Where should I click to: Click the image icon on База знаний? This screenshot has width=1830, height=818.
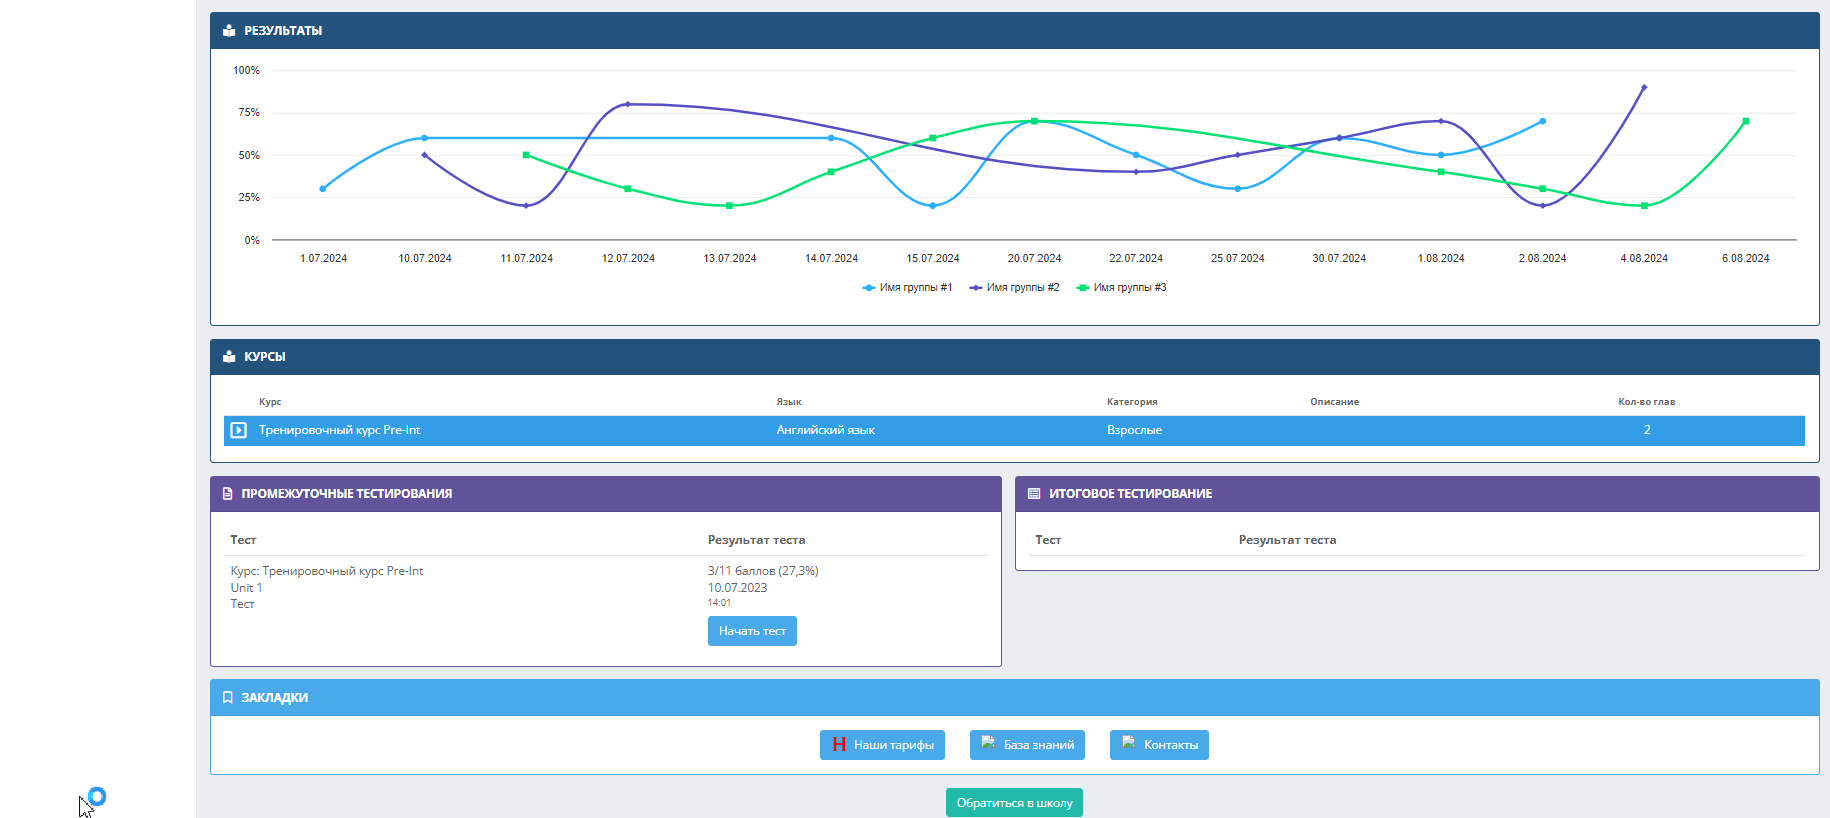pyautogui.click(x=988, y=743)
